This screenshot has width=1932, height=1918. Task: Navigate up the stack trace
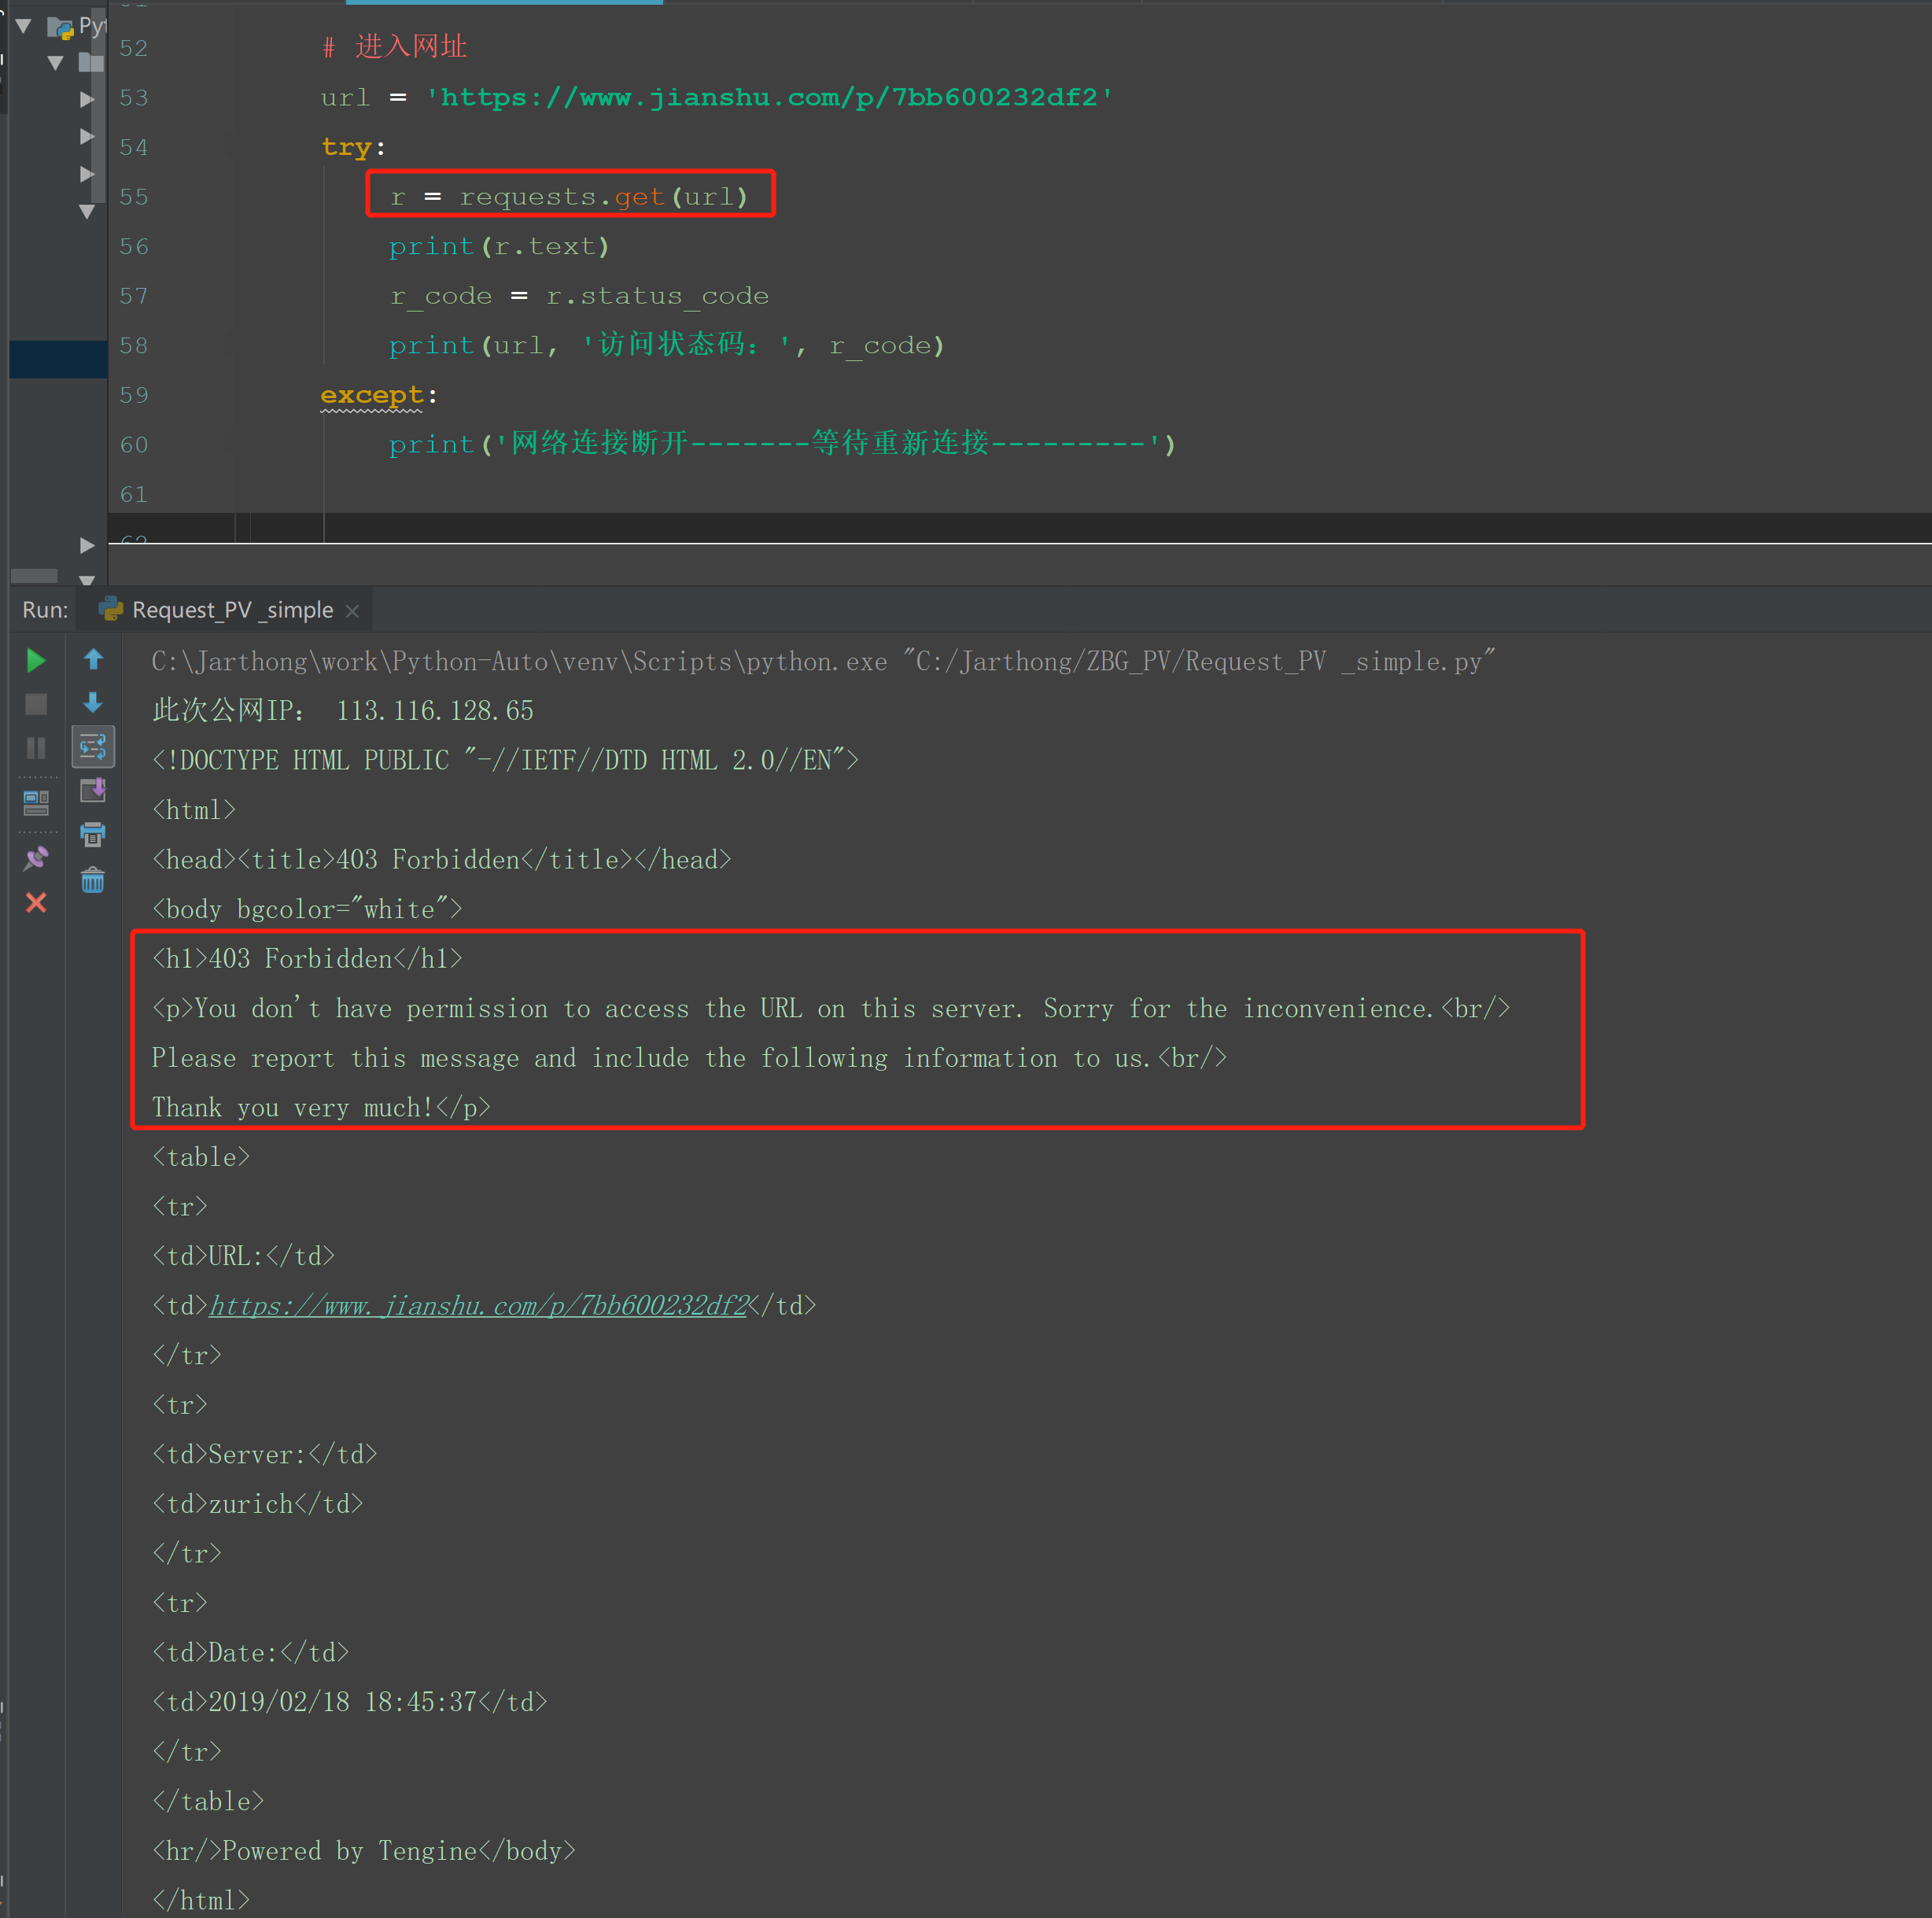93,660
